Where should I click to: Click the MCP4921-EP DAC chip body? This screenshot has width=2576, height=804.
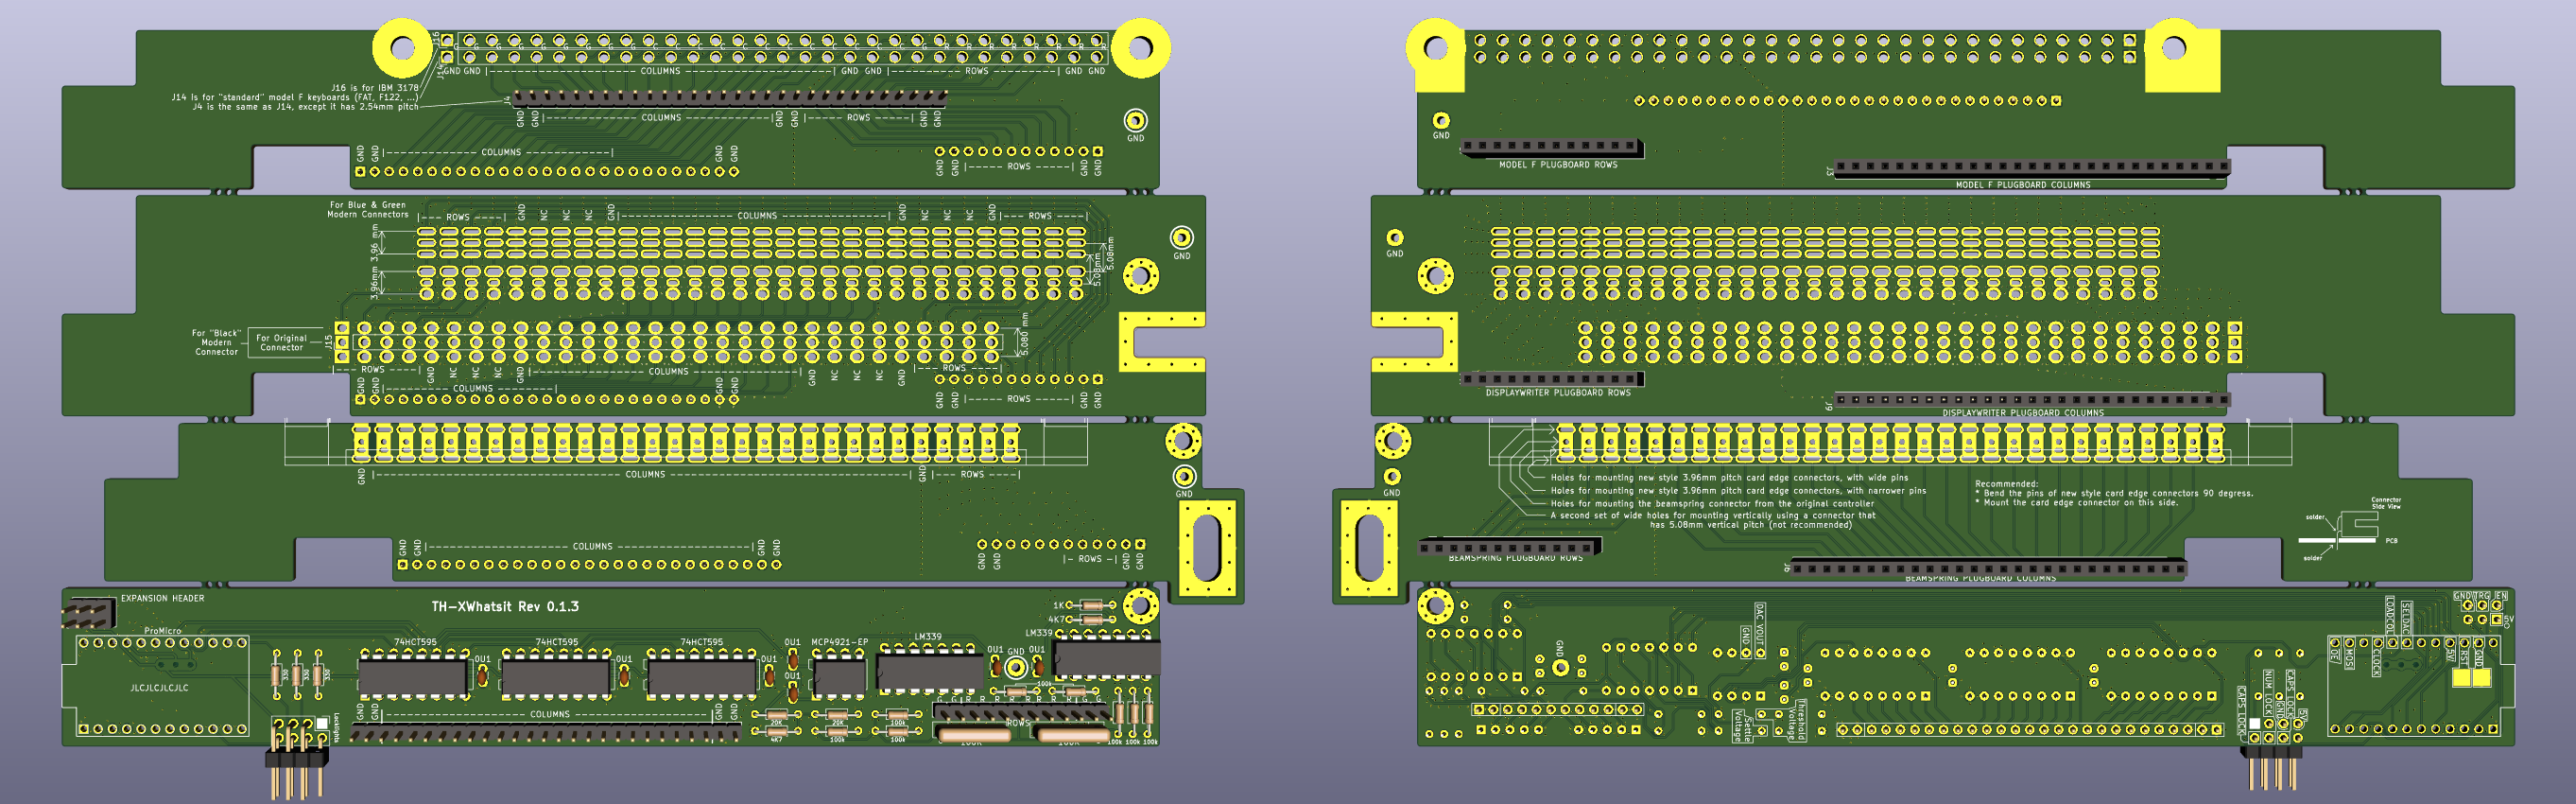pyautogui.click(x=840, y=677)
